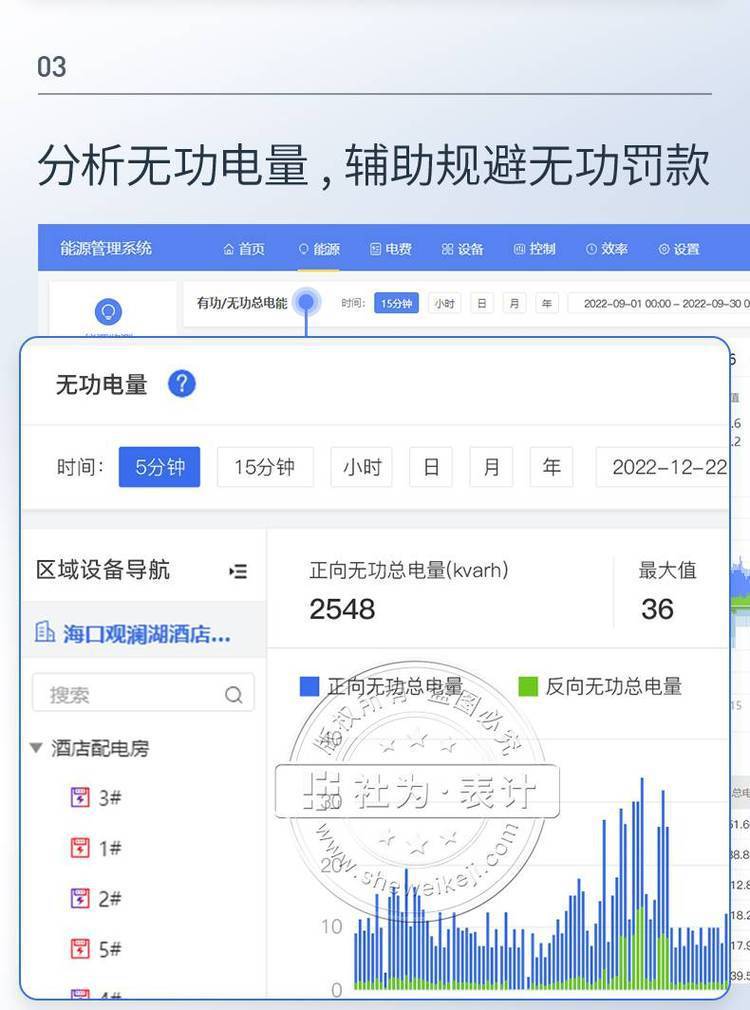The height and width of the screenshot is (1010, 750).
Task: Collapse the 酒店配电房 tree node
Action: 37,748
